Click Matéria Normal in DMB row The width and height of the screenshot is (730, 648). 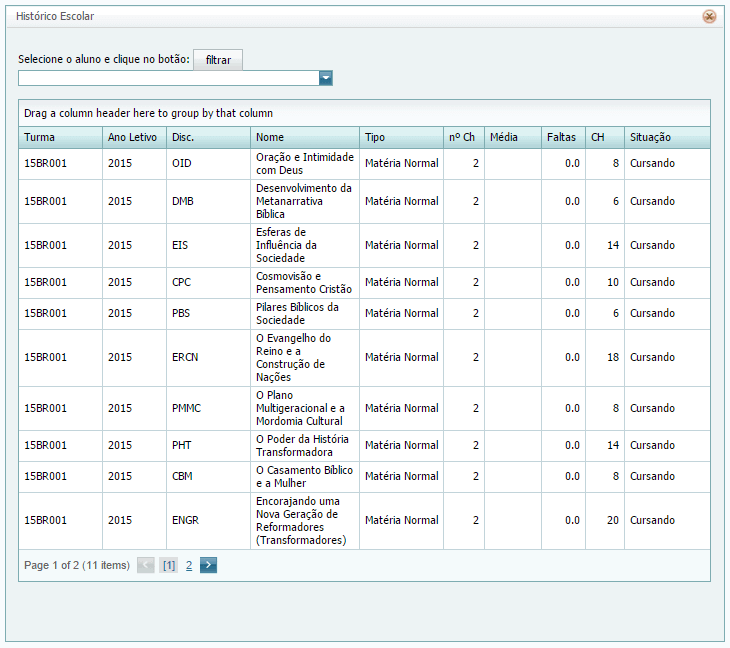point(401,201)
